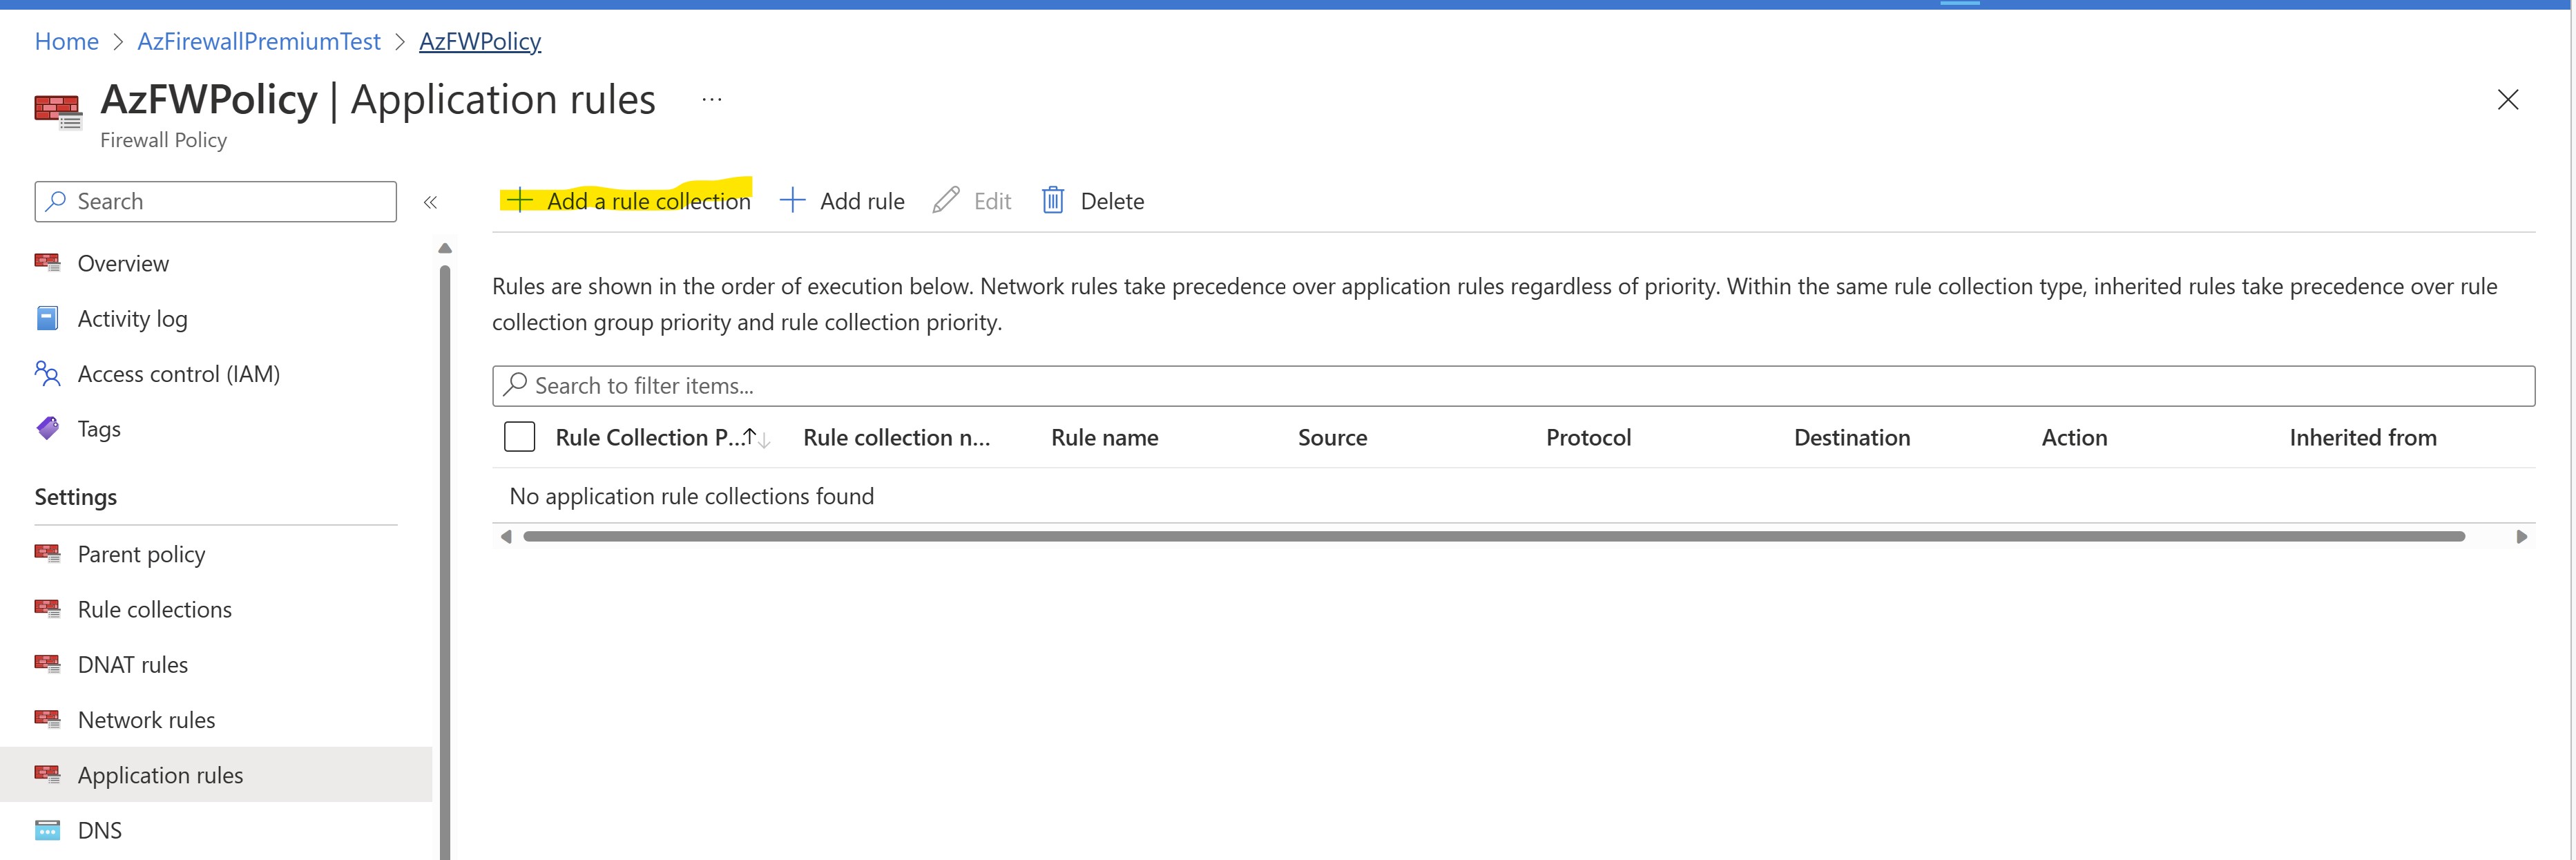Viewport: 2576px width, 860px height.
Task: Click the Edit pencil icon
Action: [946, 201]
